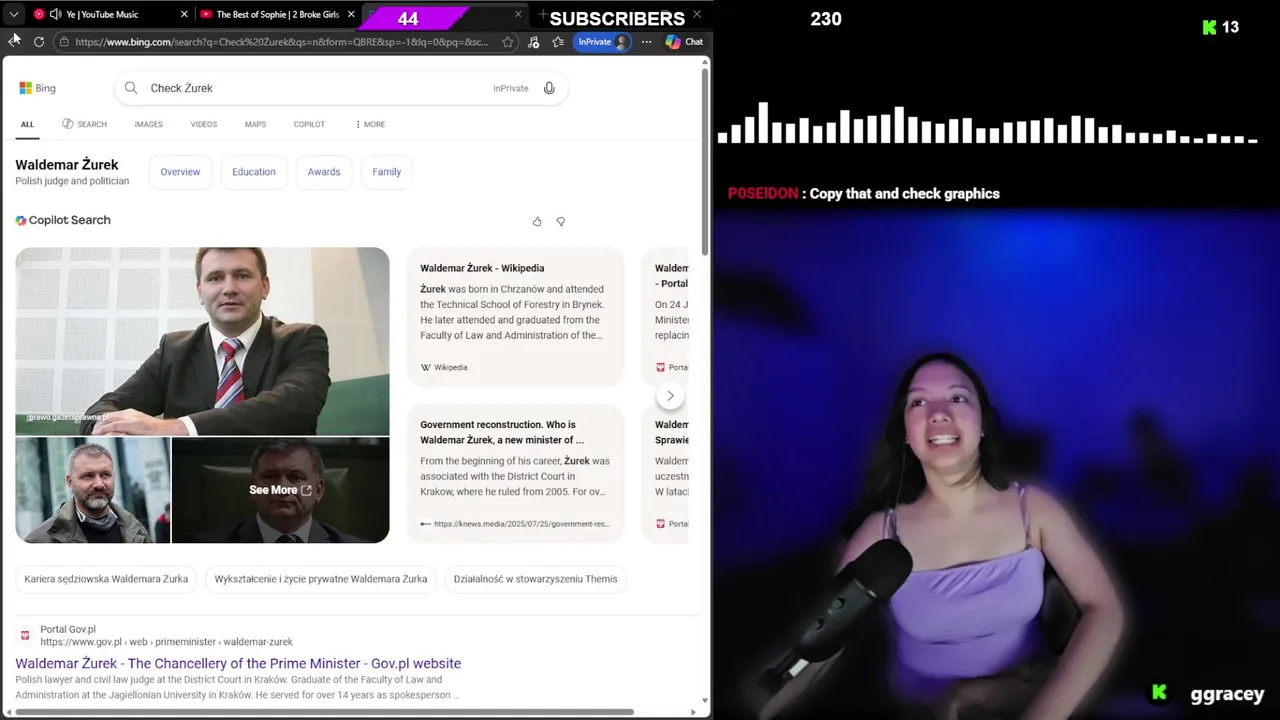Click the gov.pl breadcrumb URL
This screenshot has height=720, width=1280.
pos(166,642)
